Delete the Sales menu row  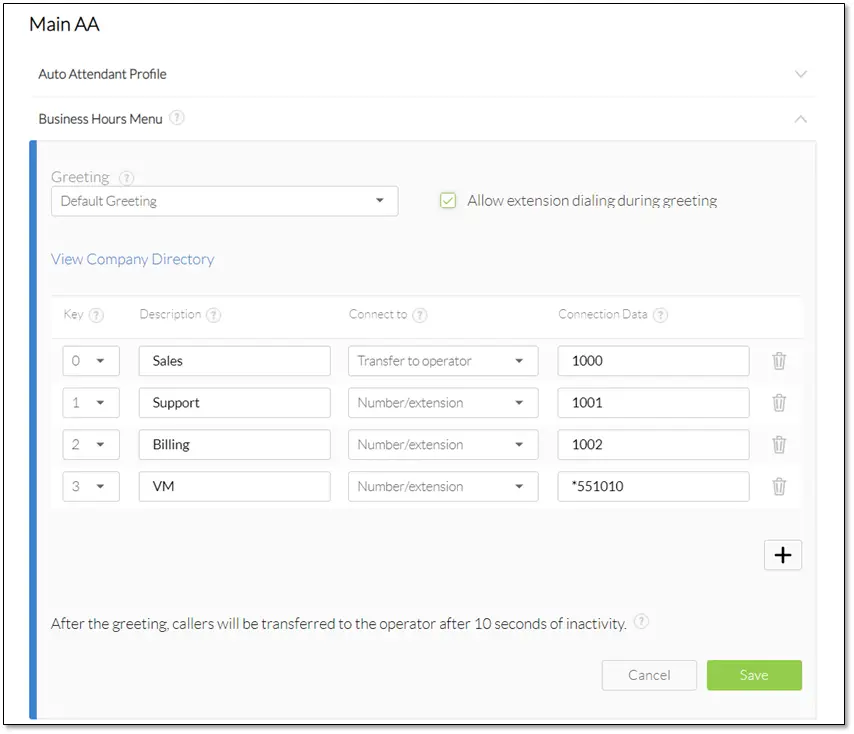pyautogui.click(x=779, y=361)
